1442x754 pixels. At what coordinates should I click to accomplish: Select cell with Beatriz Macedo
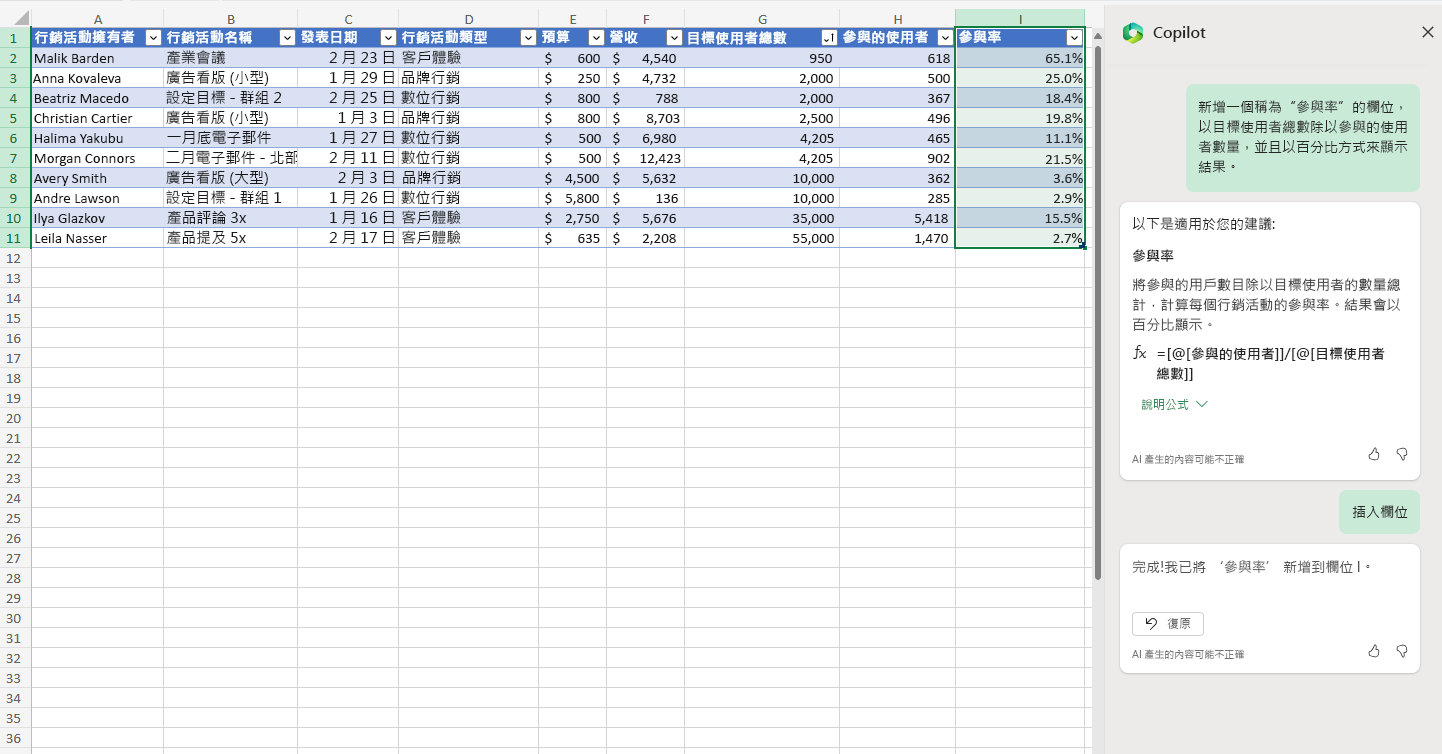point(97,98)
